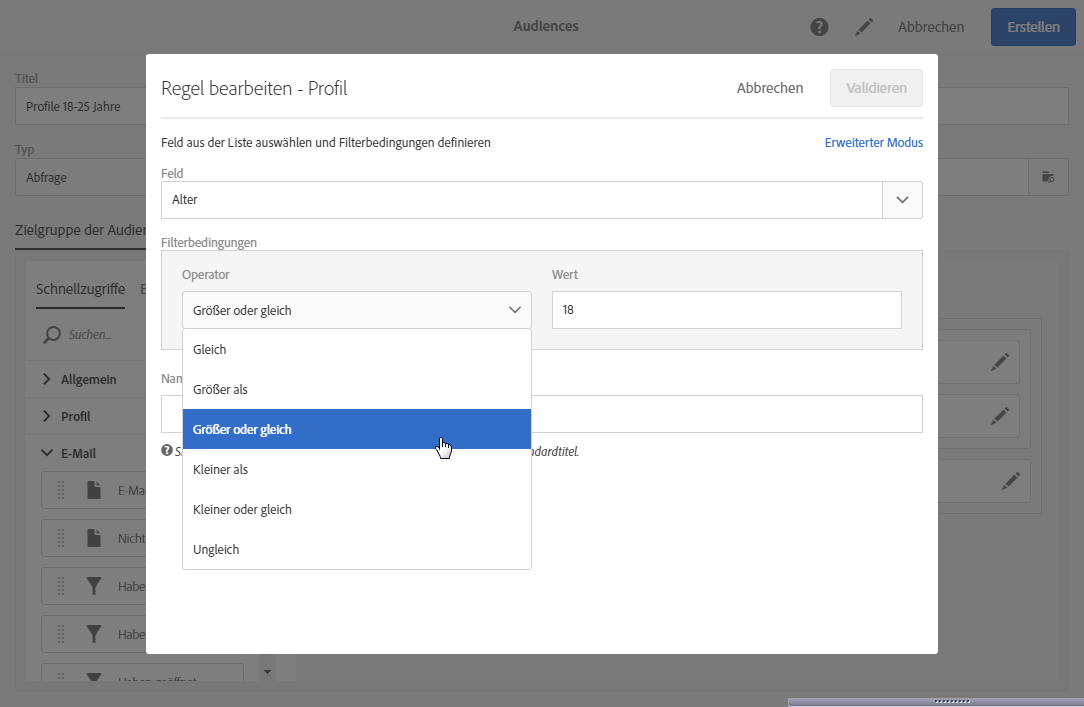
Task: Click the edit pencil icon in header
Action: pyautogui.click(x=864, y=27)
